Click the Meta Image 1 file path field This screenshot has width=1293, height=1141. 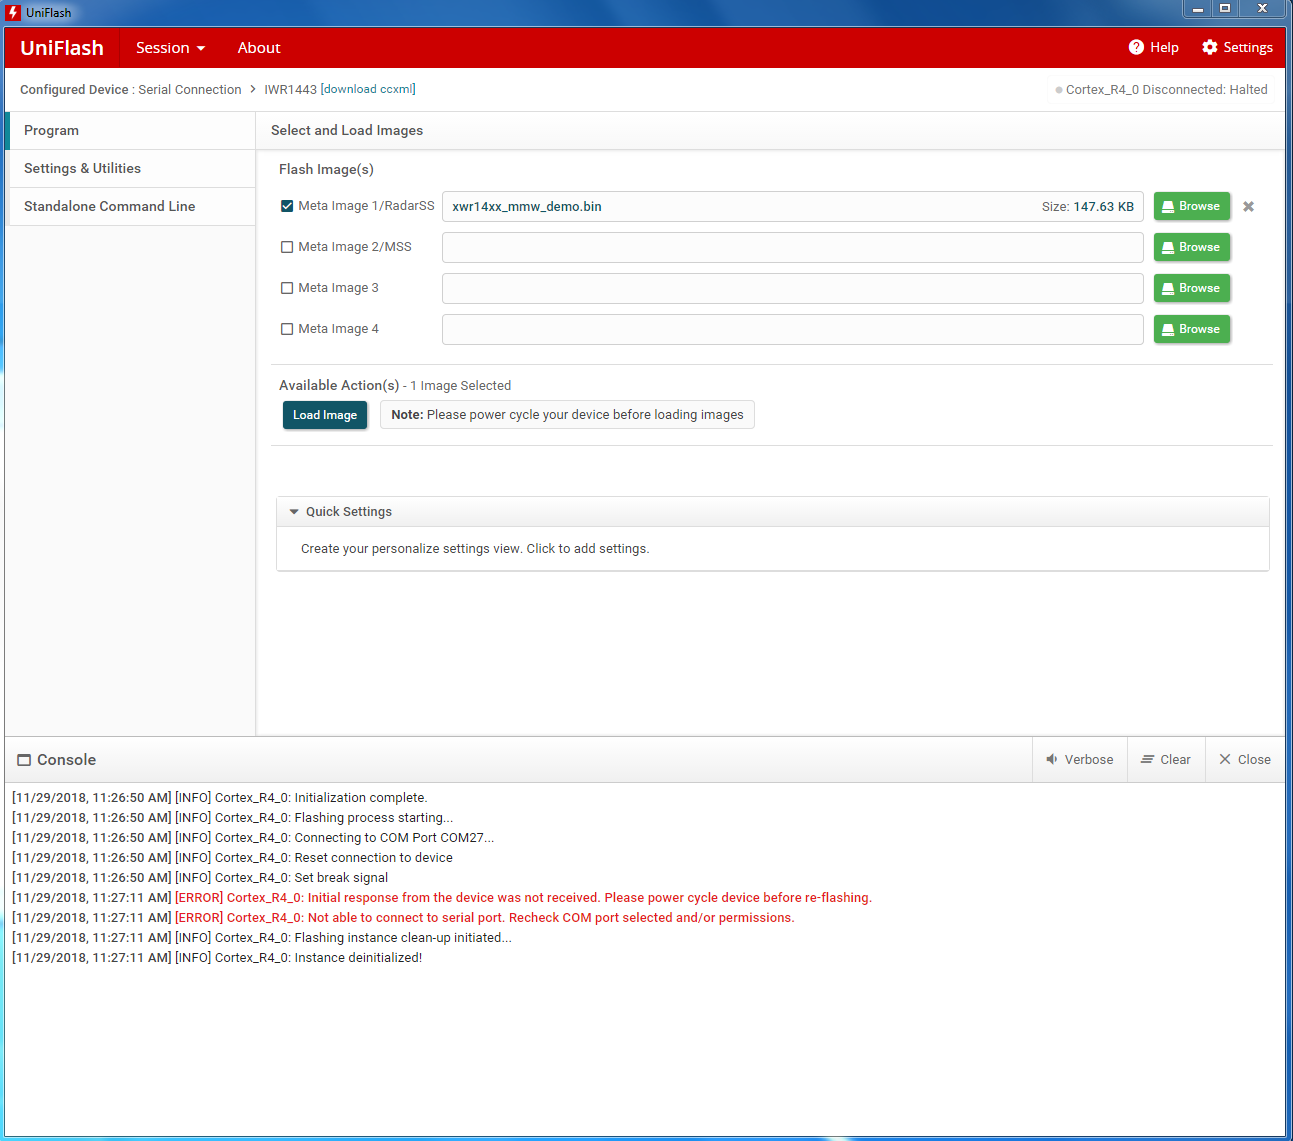(793, 207)
